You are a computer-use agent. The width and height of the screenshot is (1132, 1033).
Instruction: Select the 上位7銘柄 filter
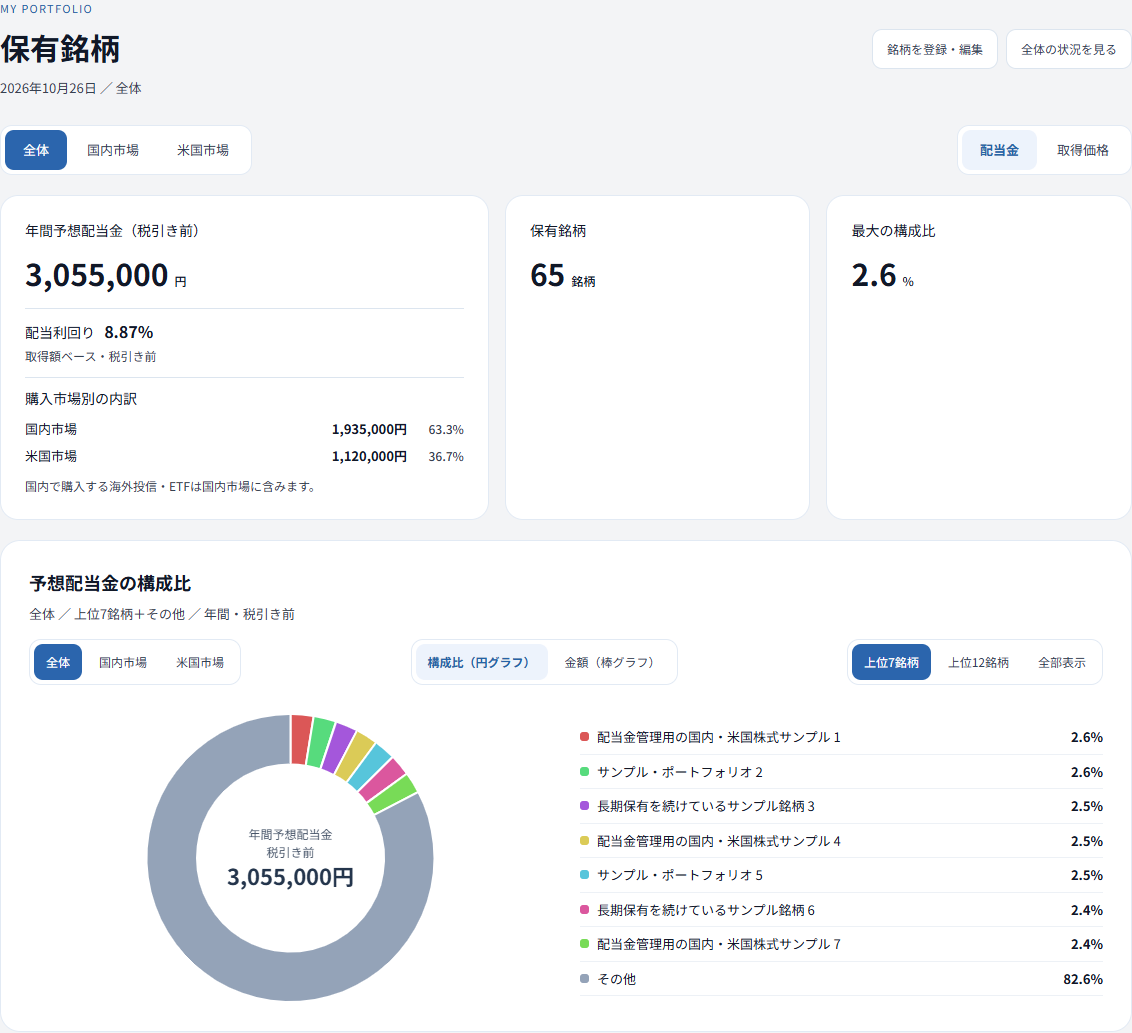click(x=892, y=662)
